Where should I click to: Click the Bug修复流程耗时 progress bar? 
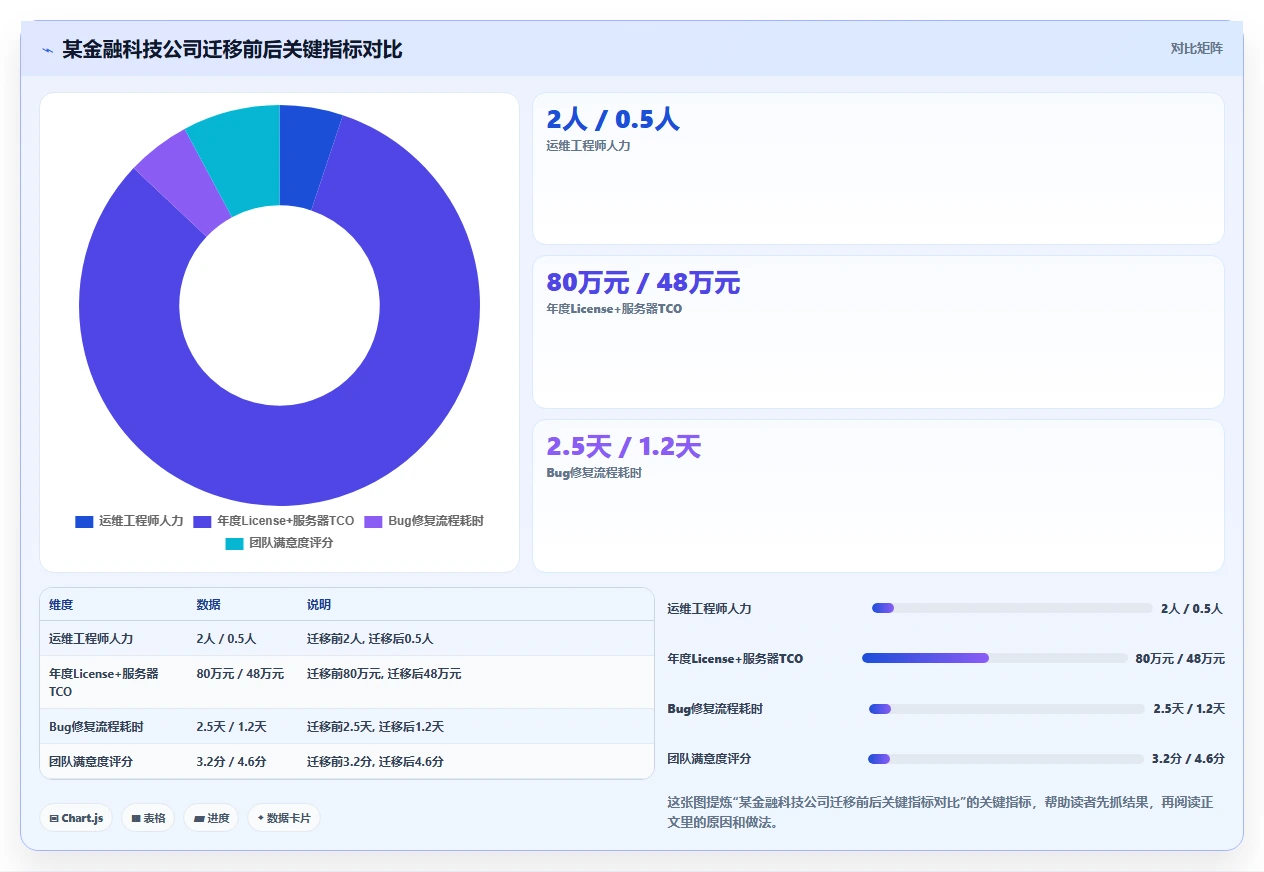[x=1007, y=708]
